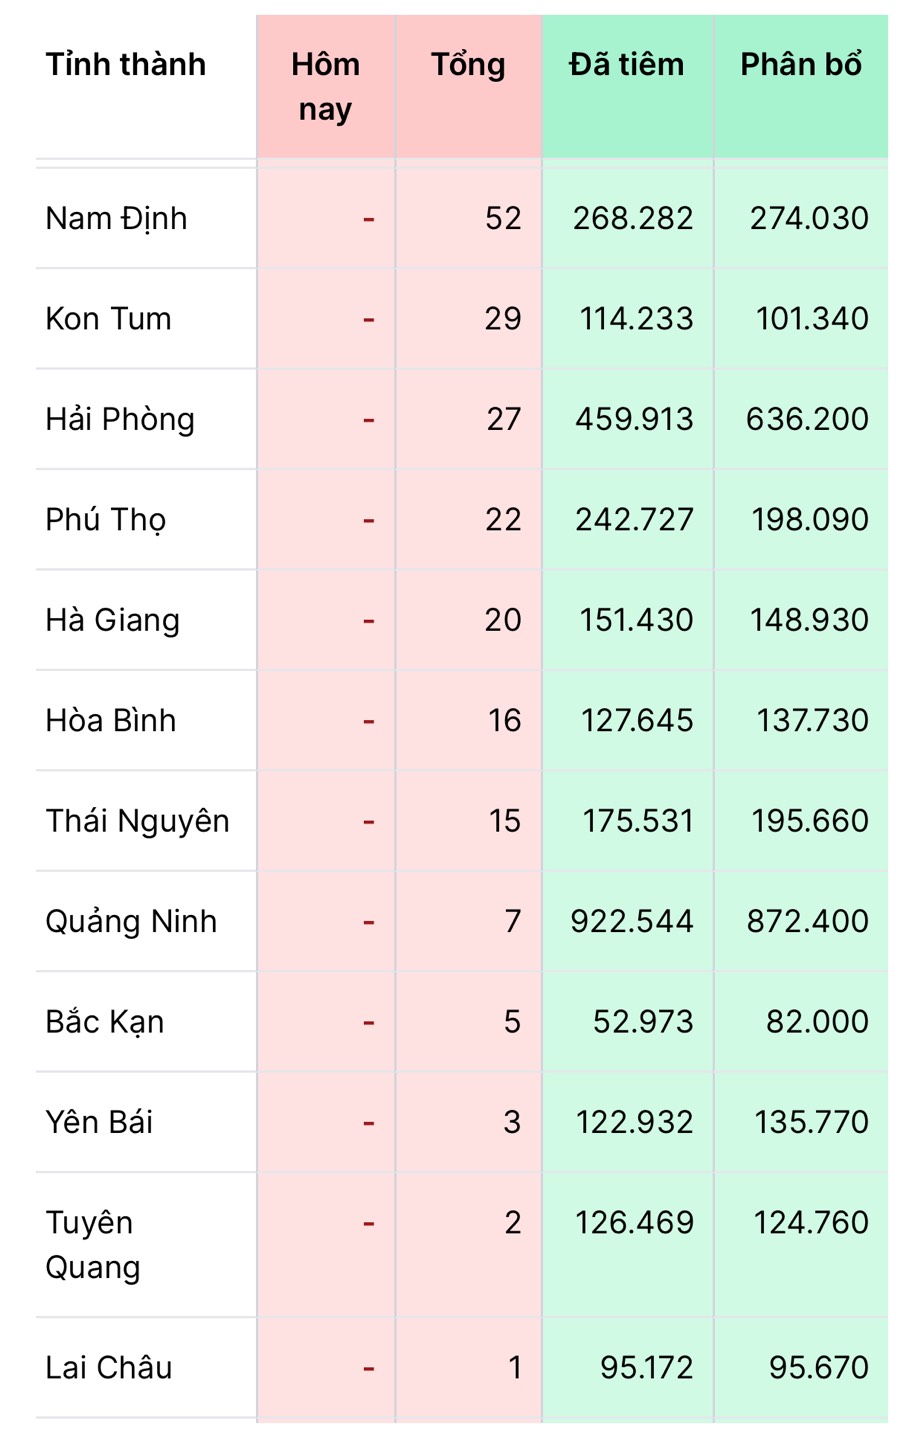Open Hà Giang province entry

pyautogui.click(x=113, y=620)
